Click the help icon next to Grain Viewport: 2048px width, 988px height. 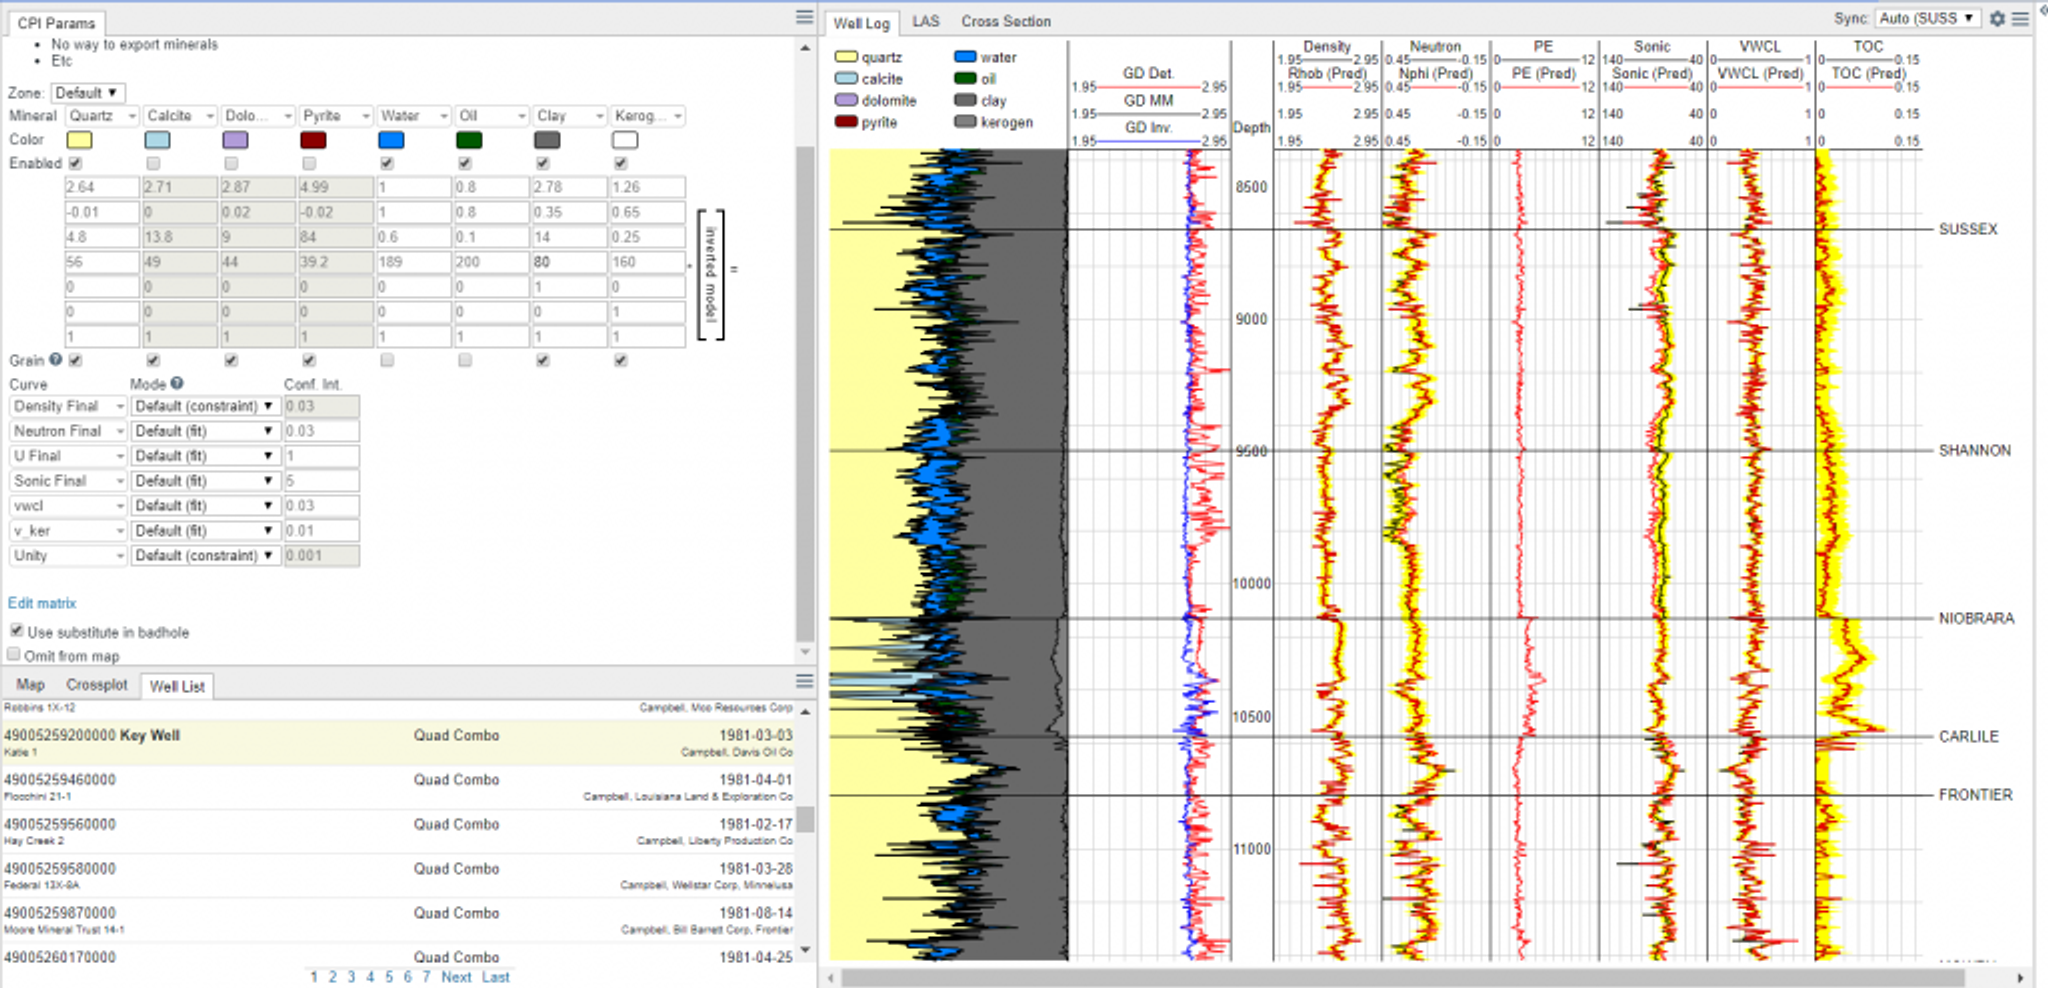click(x=56, y=360)
